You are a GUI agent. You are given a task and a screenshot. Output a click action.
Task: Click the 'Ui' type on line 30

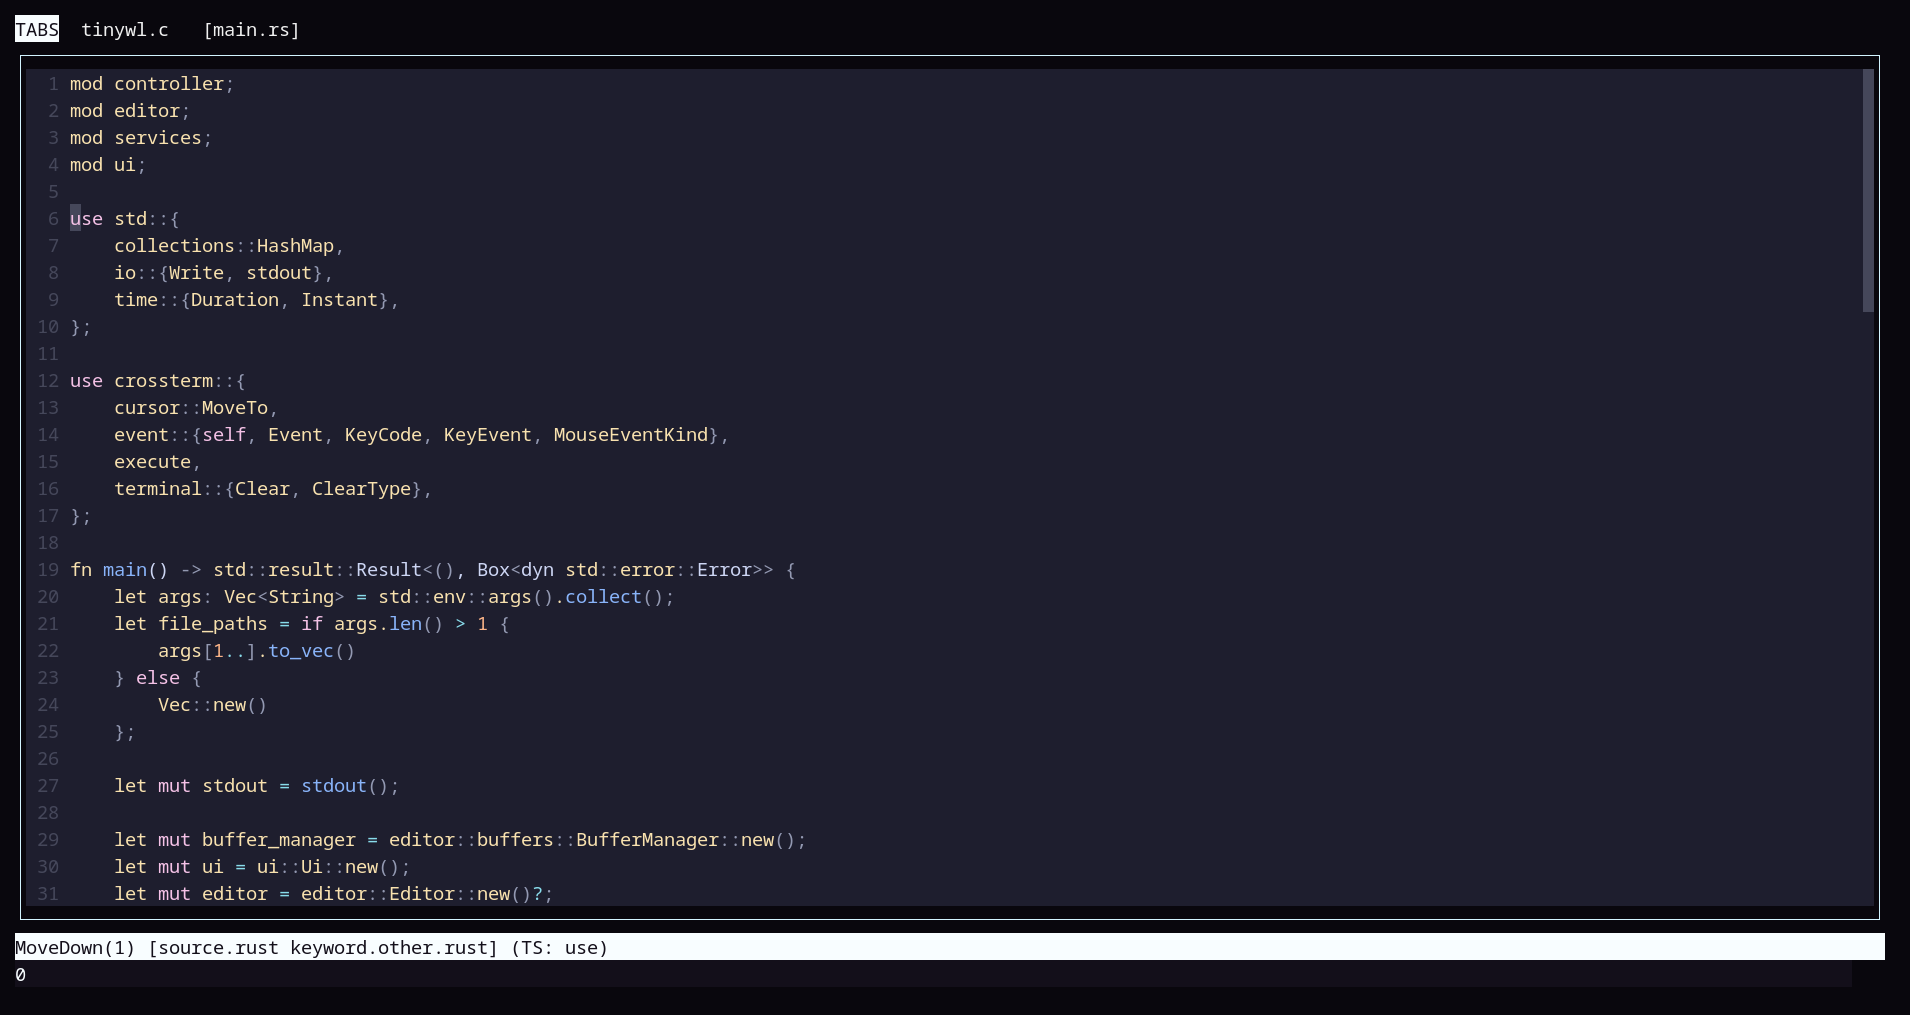pyautogui.click(x=312, y=867)
